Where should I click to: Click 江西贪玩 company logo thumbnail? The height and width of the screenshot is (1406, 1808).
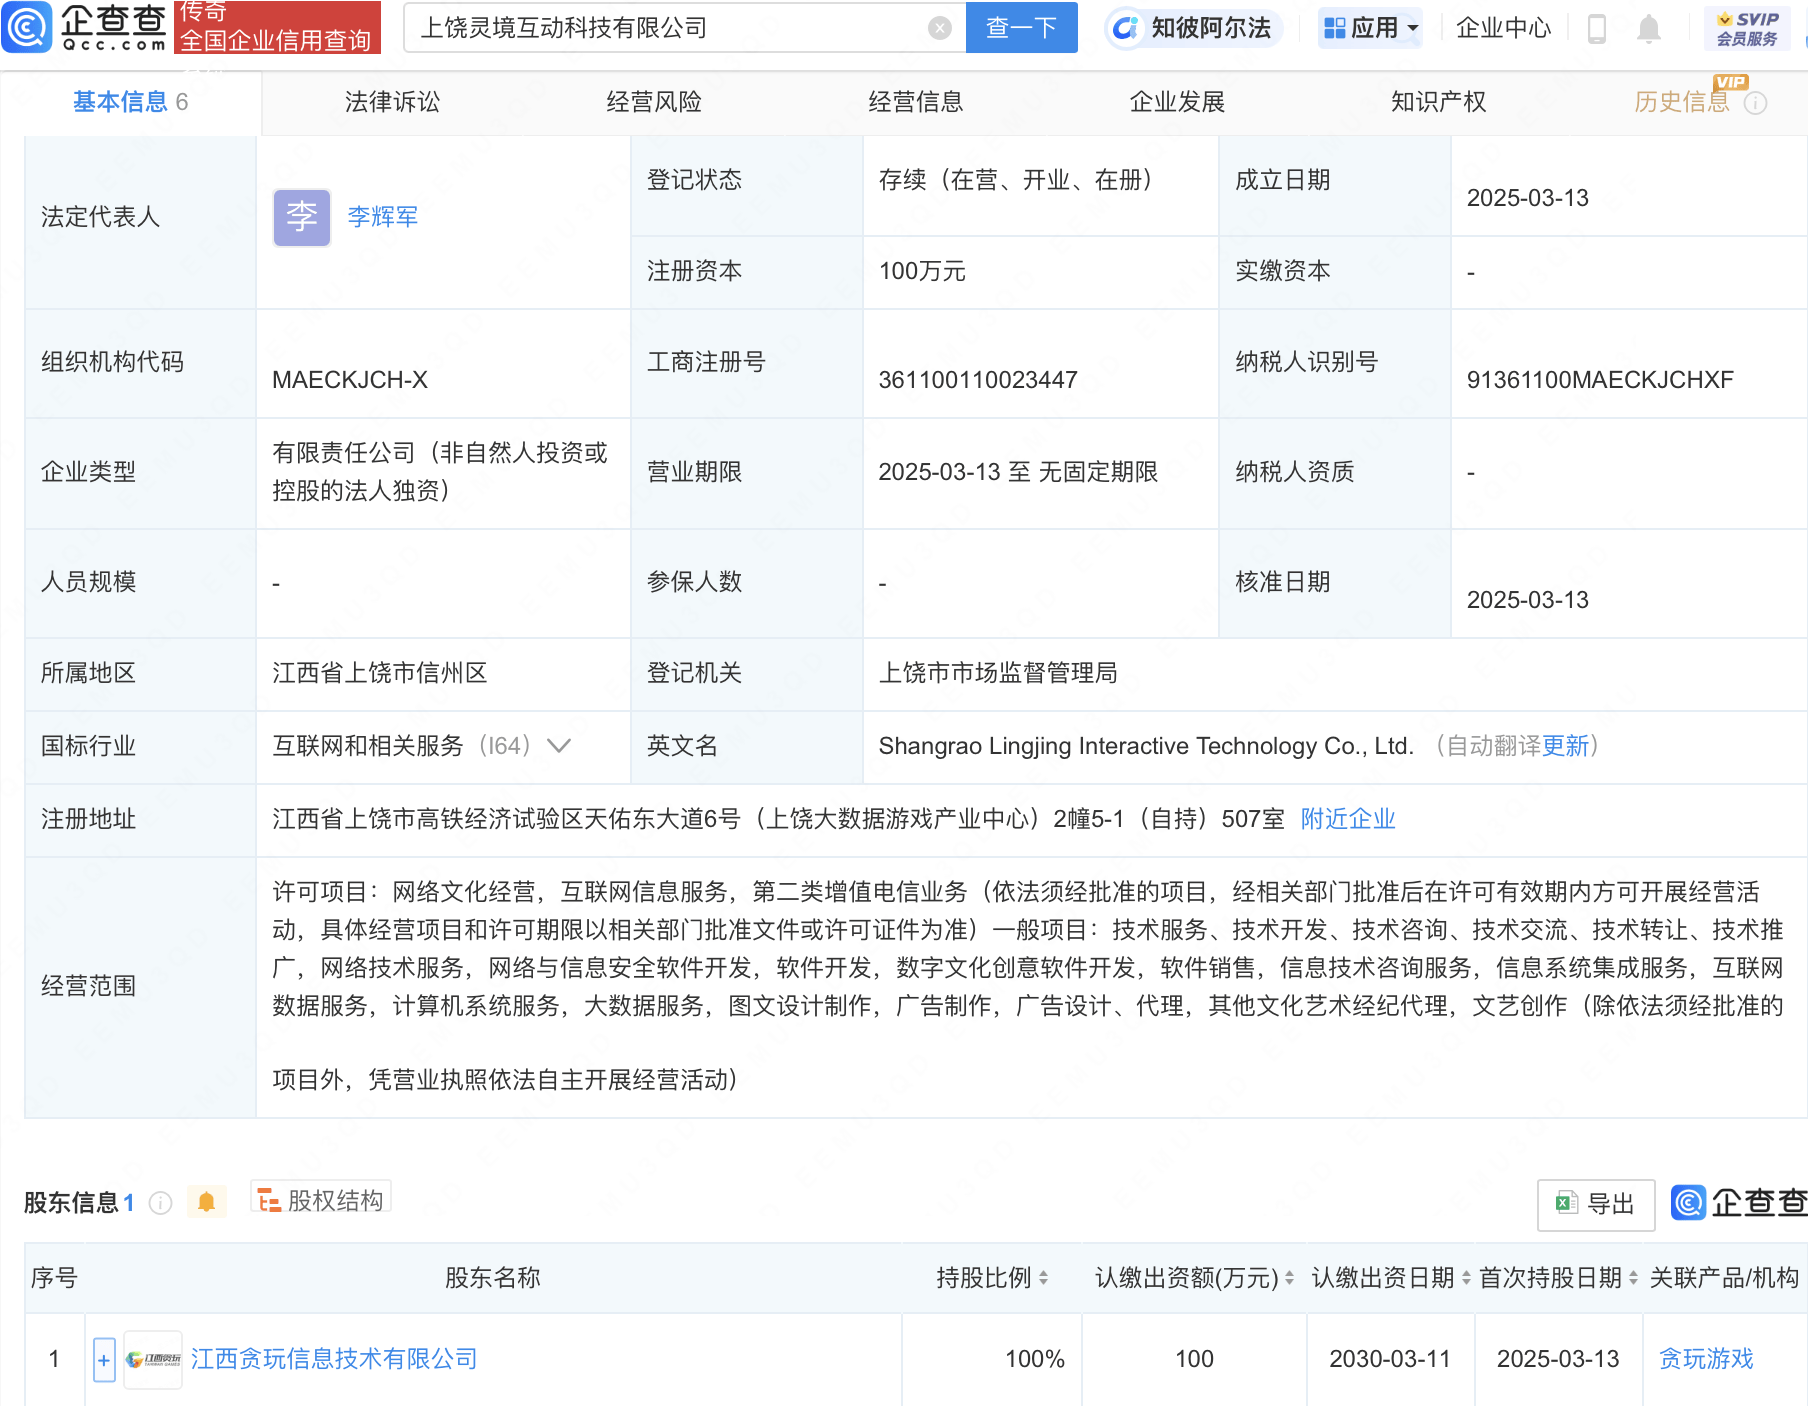tap(153, 1359)
